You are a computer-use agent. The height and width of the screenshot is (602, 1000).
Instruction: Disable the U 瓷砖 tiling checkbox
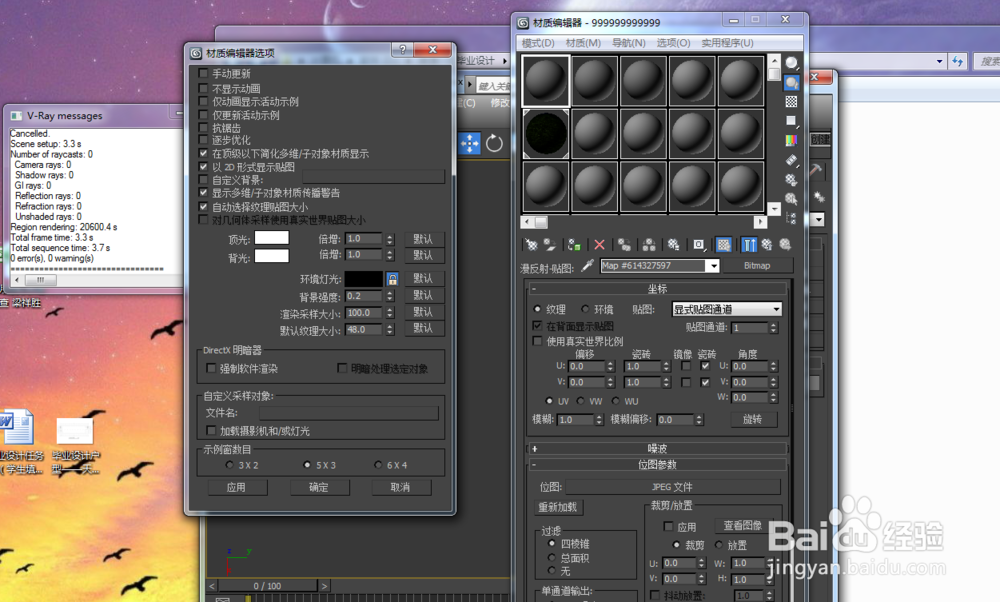coord(703,366)
